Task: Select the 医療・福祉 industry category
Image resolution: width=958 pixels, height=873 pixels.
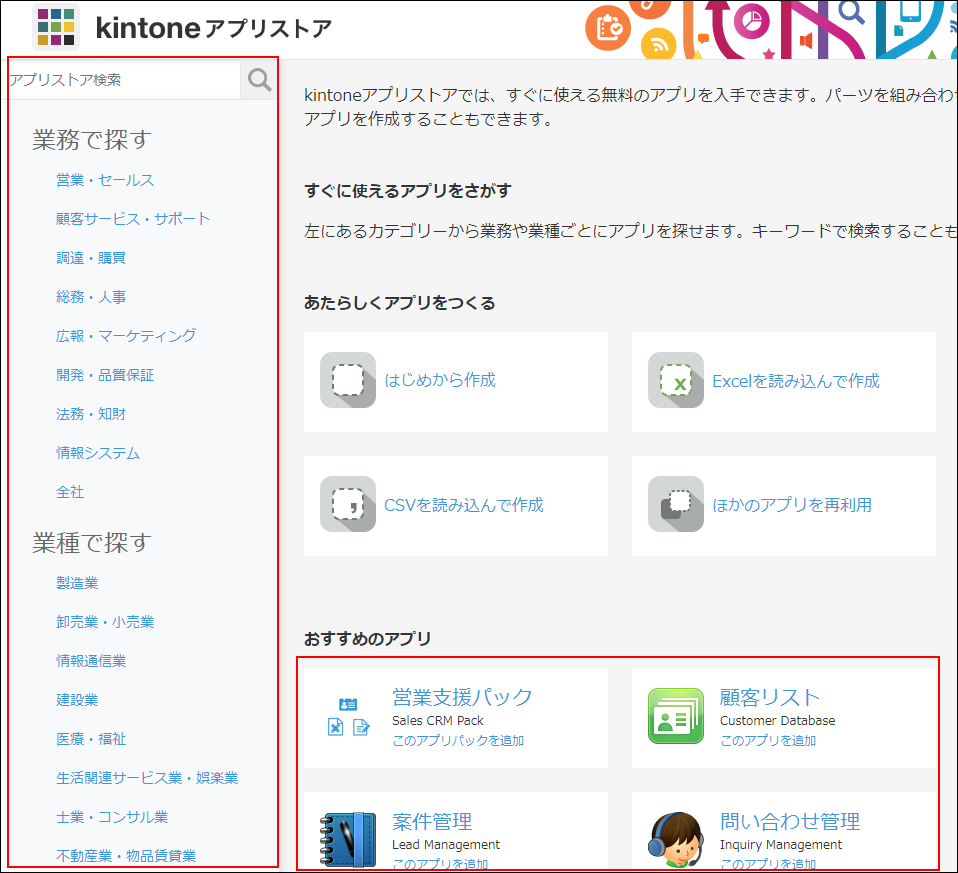Action: 91,739
